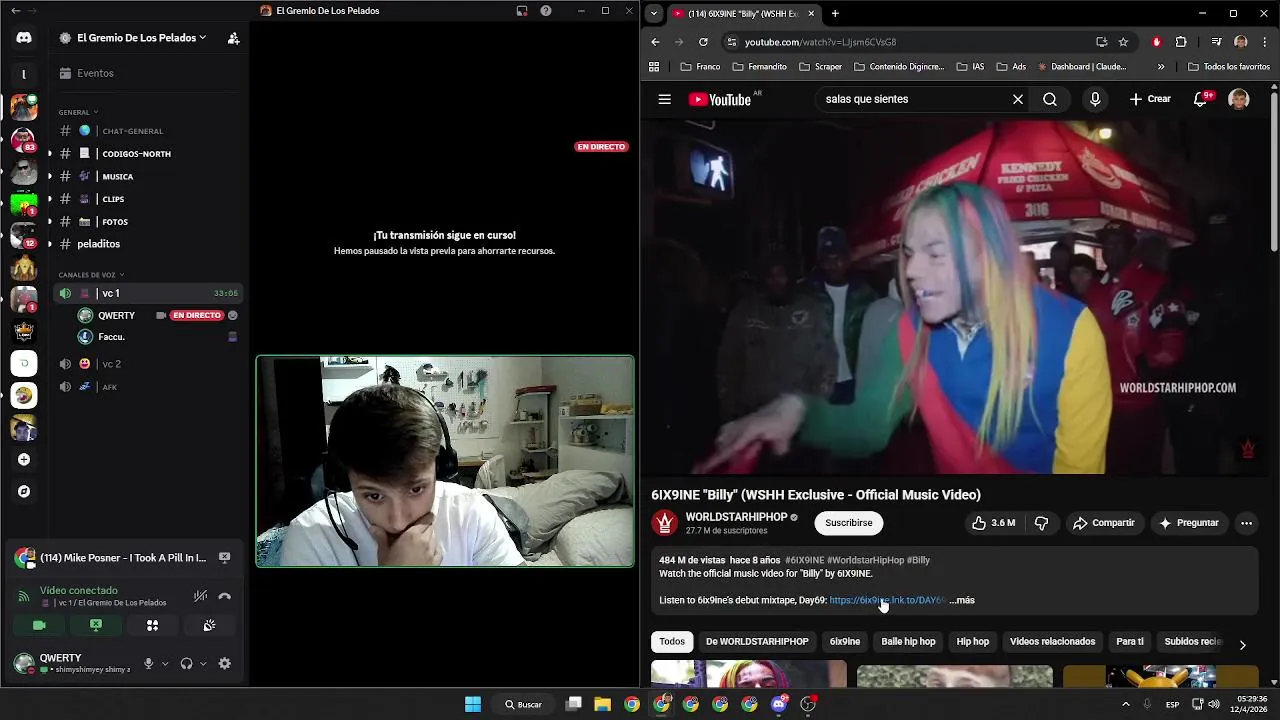
Task: Open the Franco bookmarks folder
Action: tap(700, 67)
